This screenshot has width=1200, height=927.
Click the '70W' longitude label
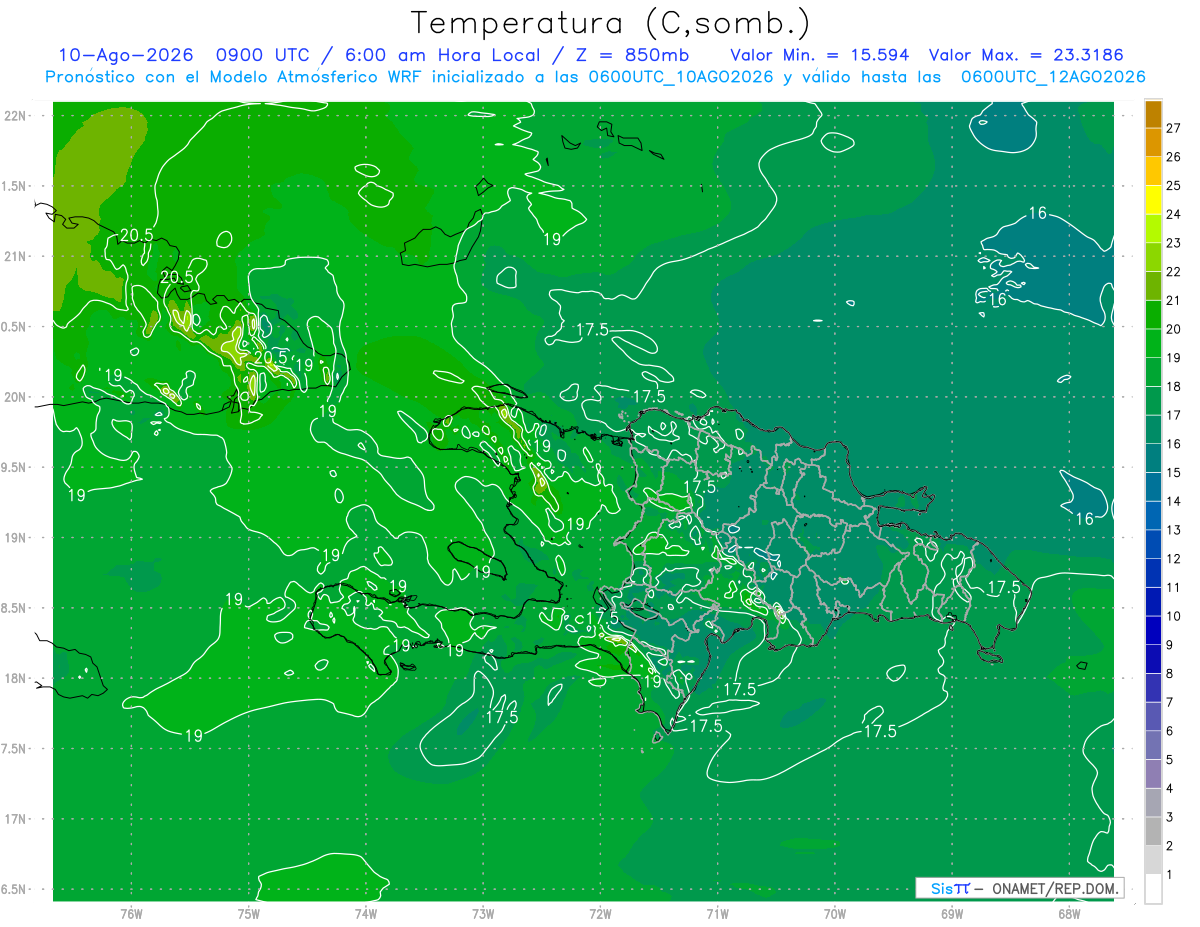point(834,913)
